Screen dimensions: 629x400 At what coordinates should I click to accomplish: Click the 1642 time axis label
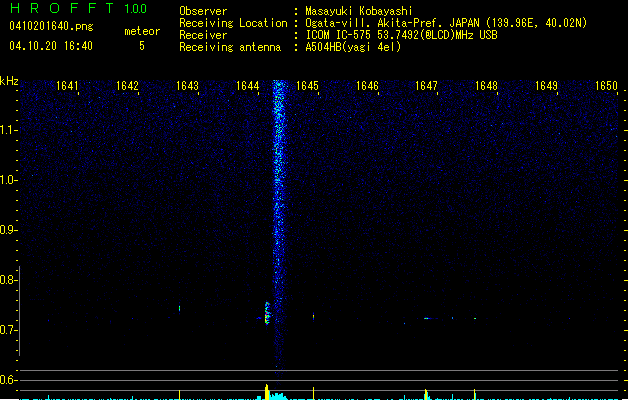click(x=127, y=86)
